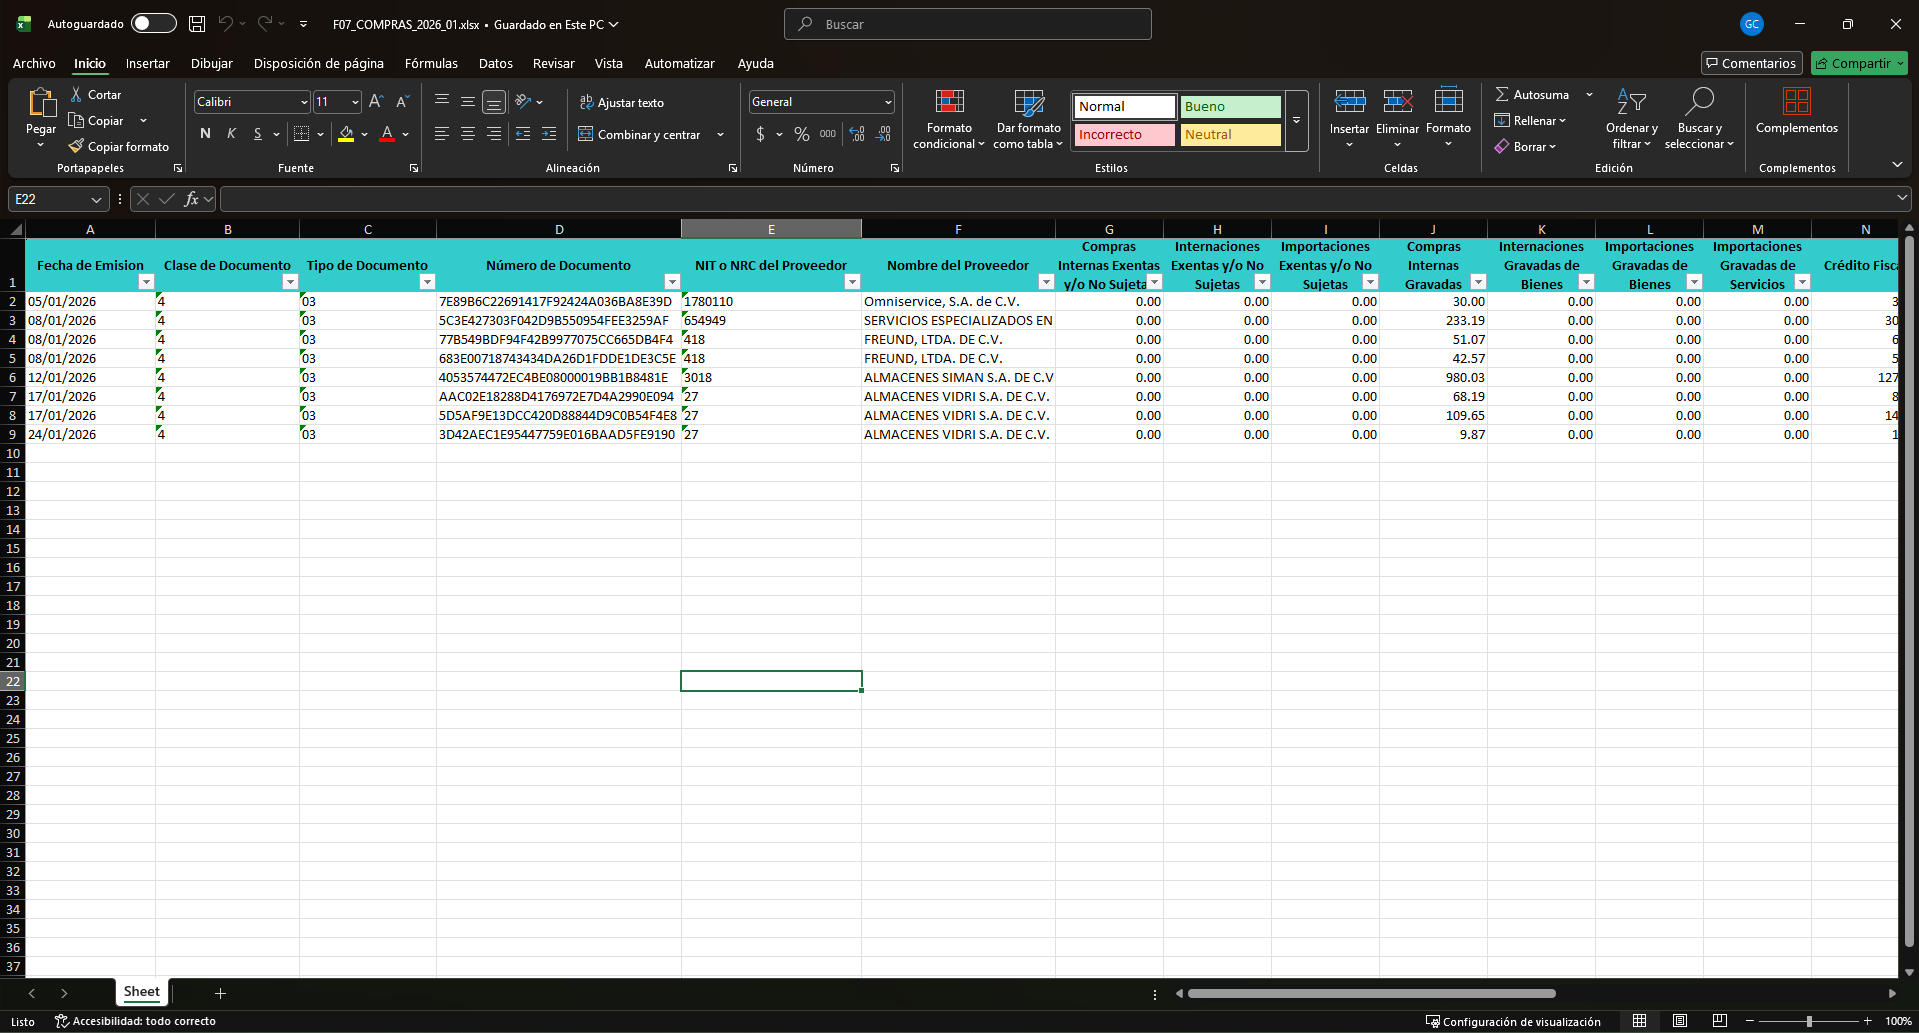Click the thousands separator 000 icon

pos(828,133)
